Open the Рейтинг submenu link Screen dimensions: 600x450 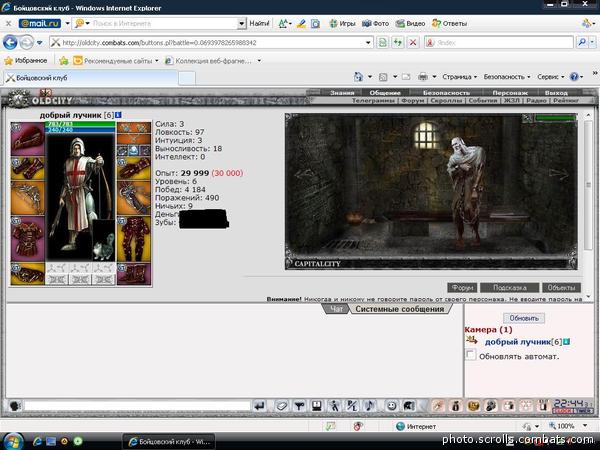pyautogui.click(x=566, y=100)
